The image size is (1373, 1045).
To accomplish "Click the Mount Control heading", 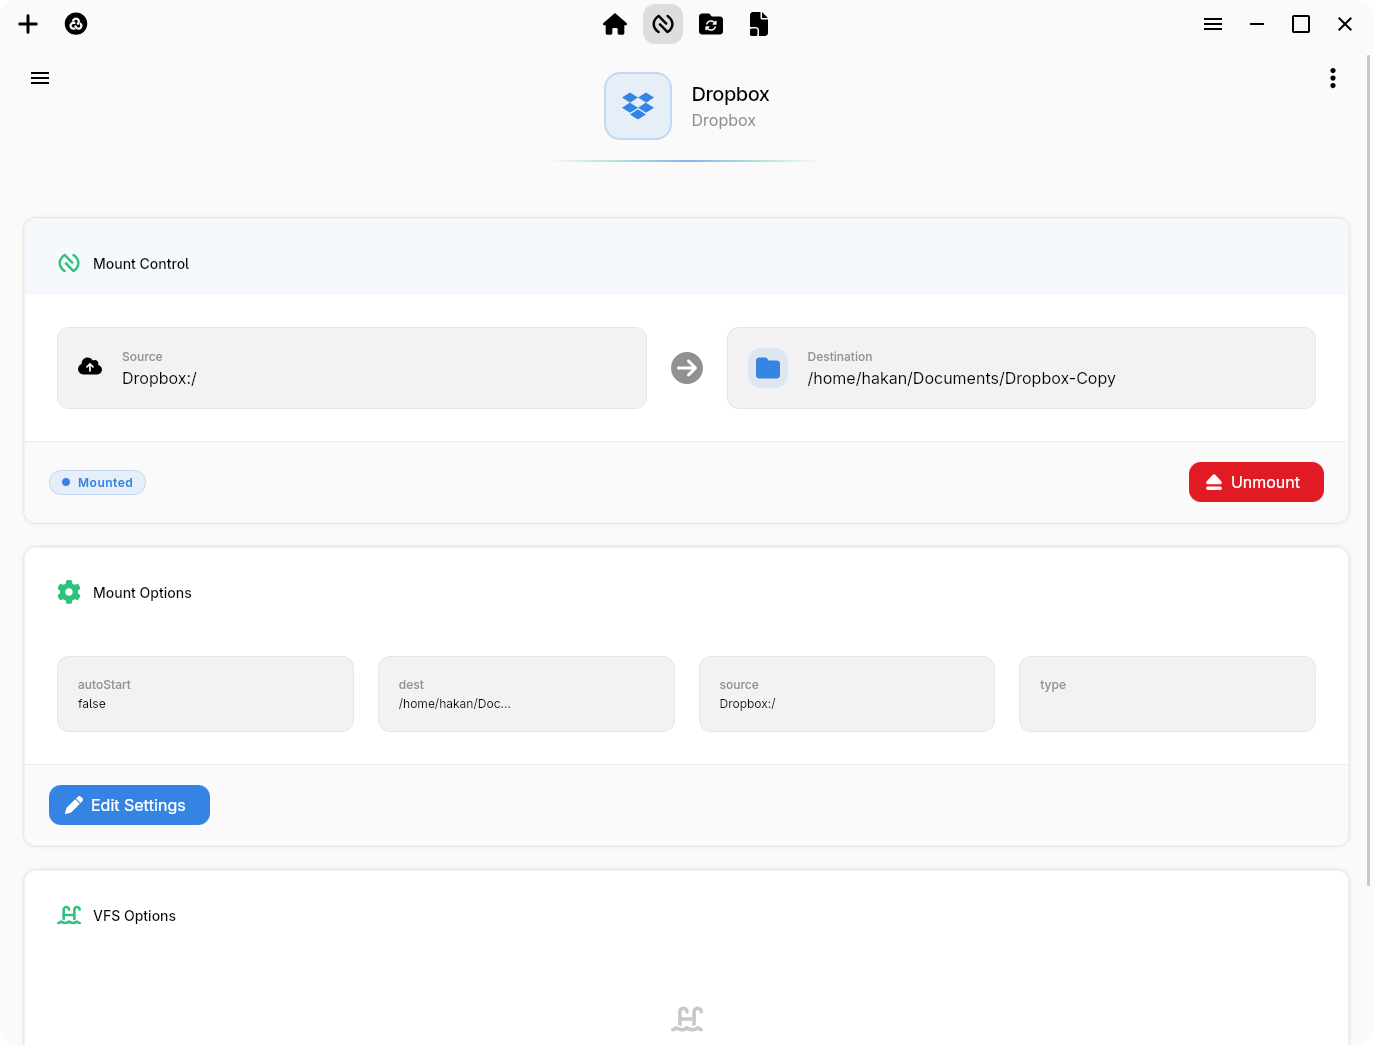I will (x=141, y=264).
